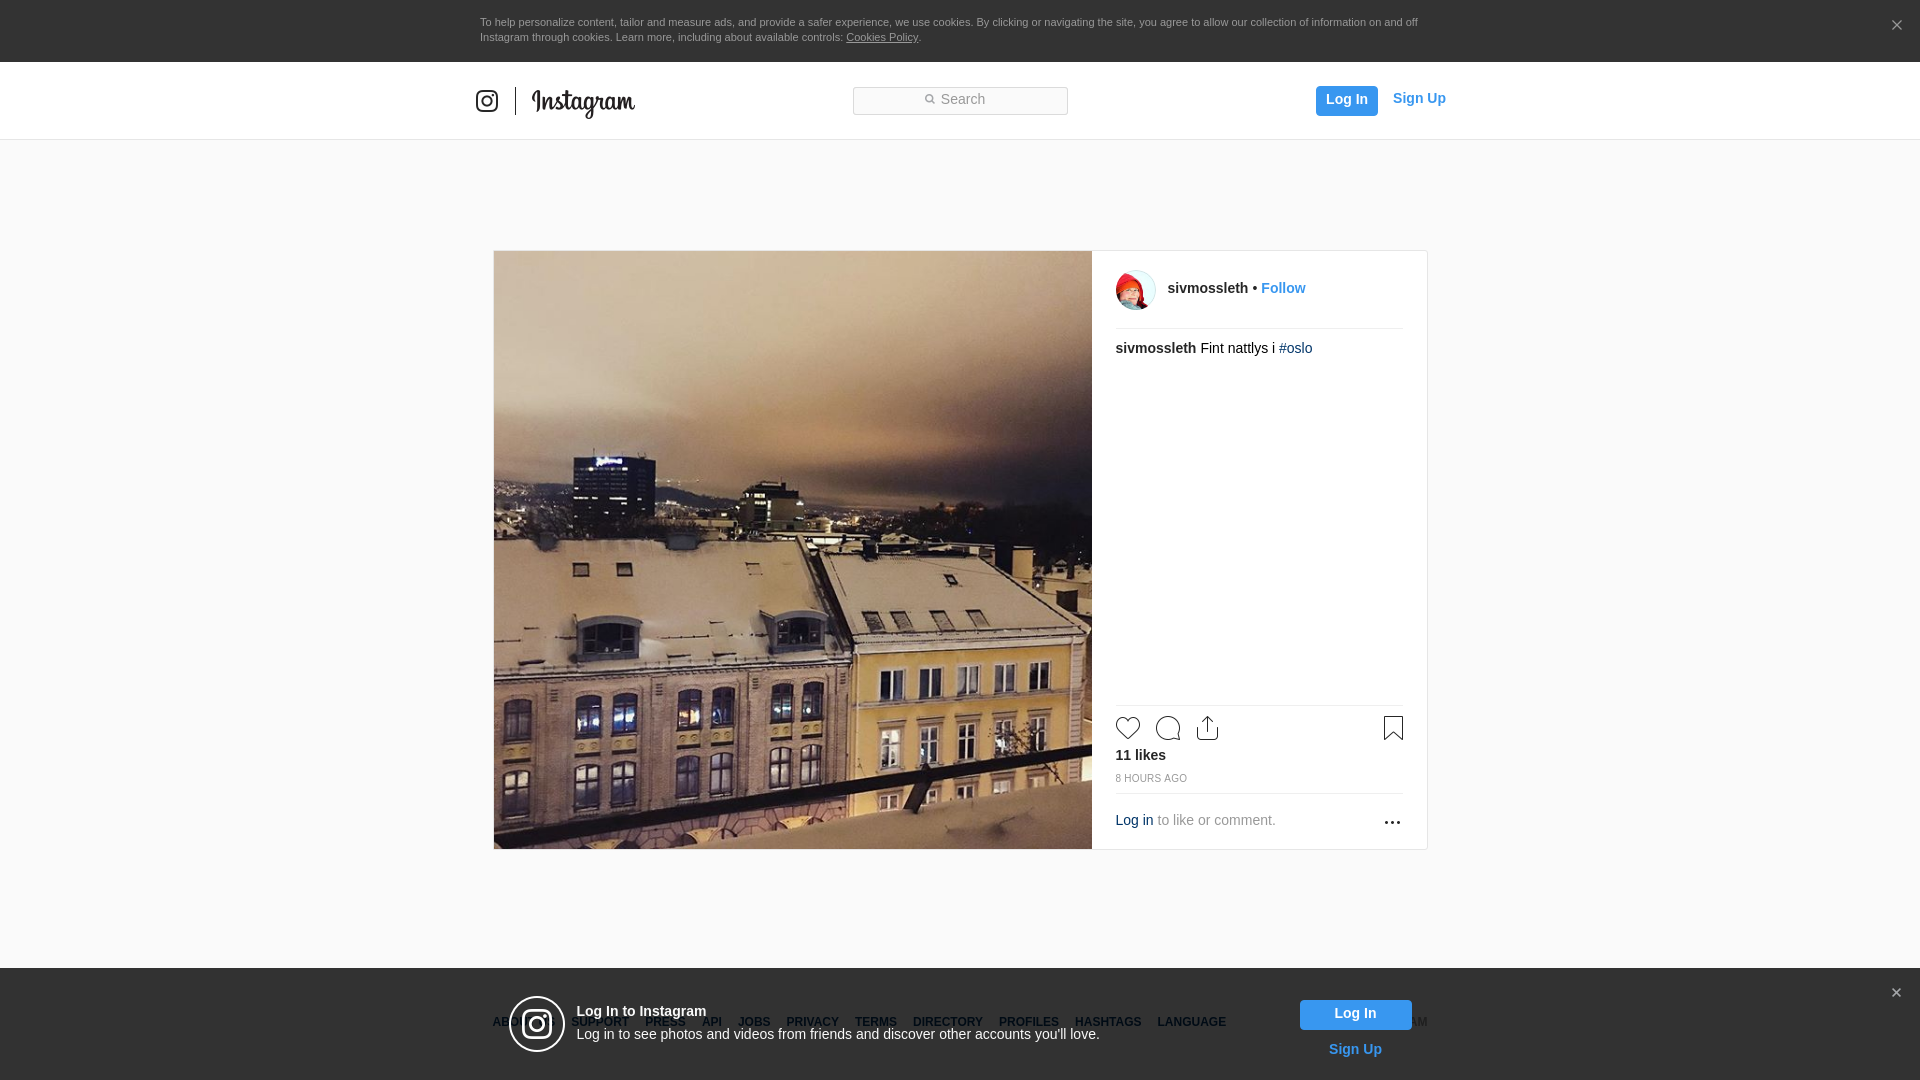This screenshot has height=1080, width=1920.
Task: Save the post with bookmark icon
Action: [x=1393, y=728]
